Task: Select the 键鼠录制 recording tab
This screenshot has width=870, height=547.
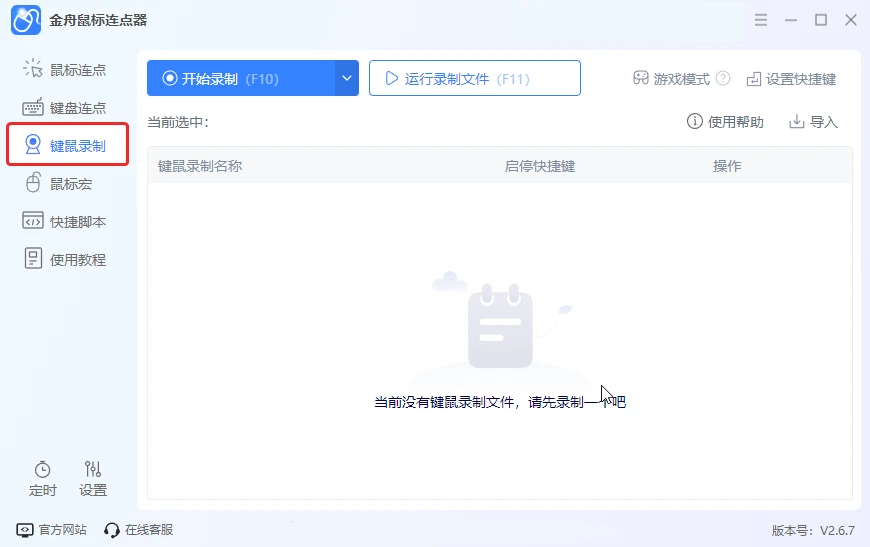Action: coord(67,145)
